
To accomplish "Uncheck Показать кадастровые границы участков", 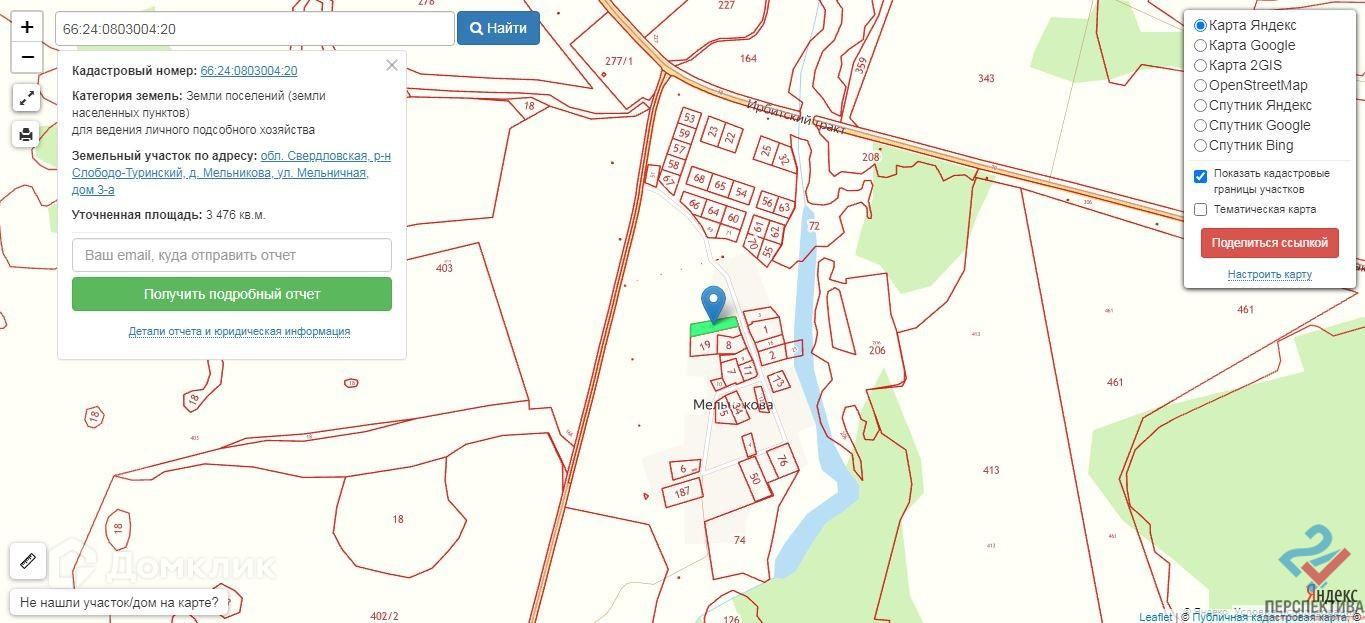I will click(1201, 177).
